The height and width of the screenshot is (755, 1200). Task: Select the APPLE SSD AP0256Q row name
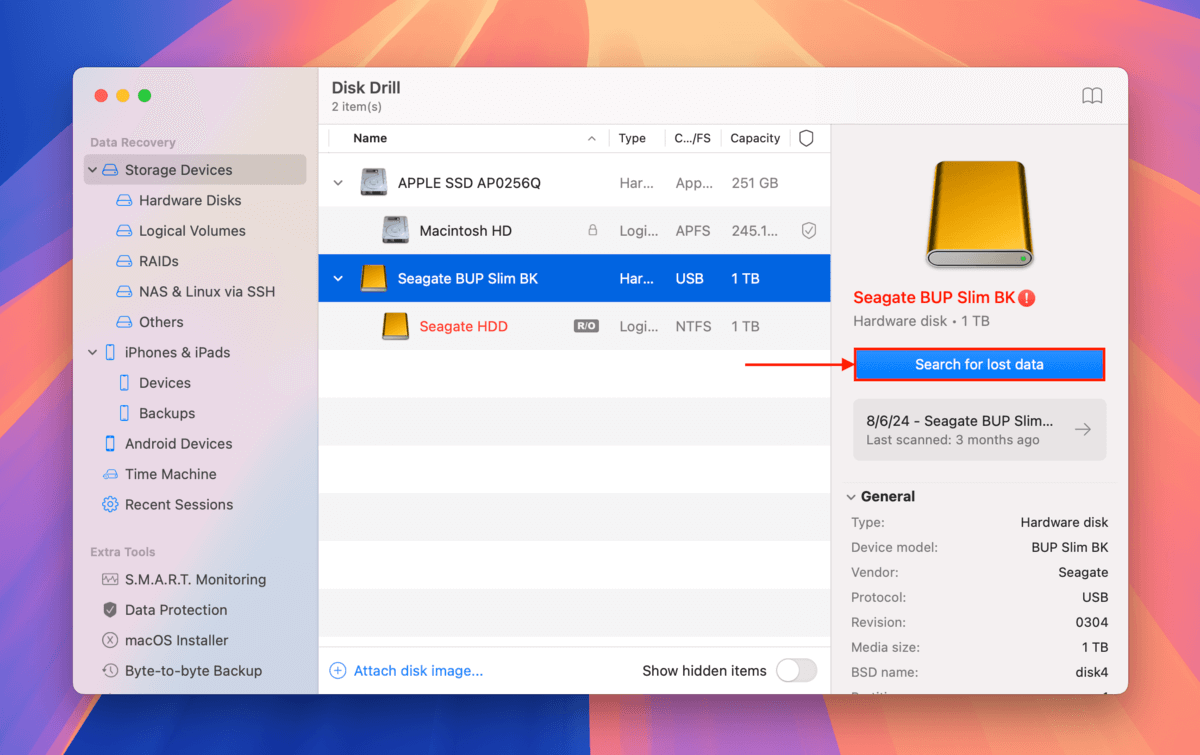pos(469,183)
